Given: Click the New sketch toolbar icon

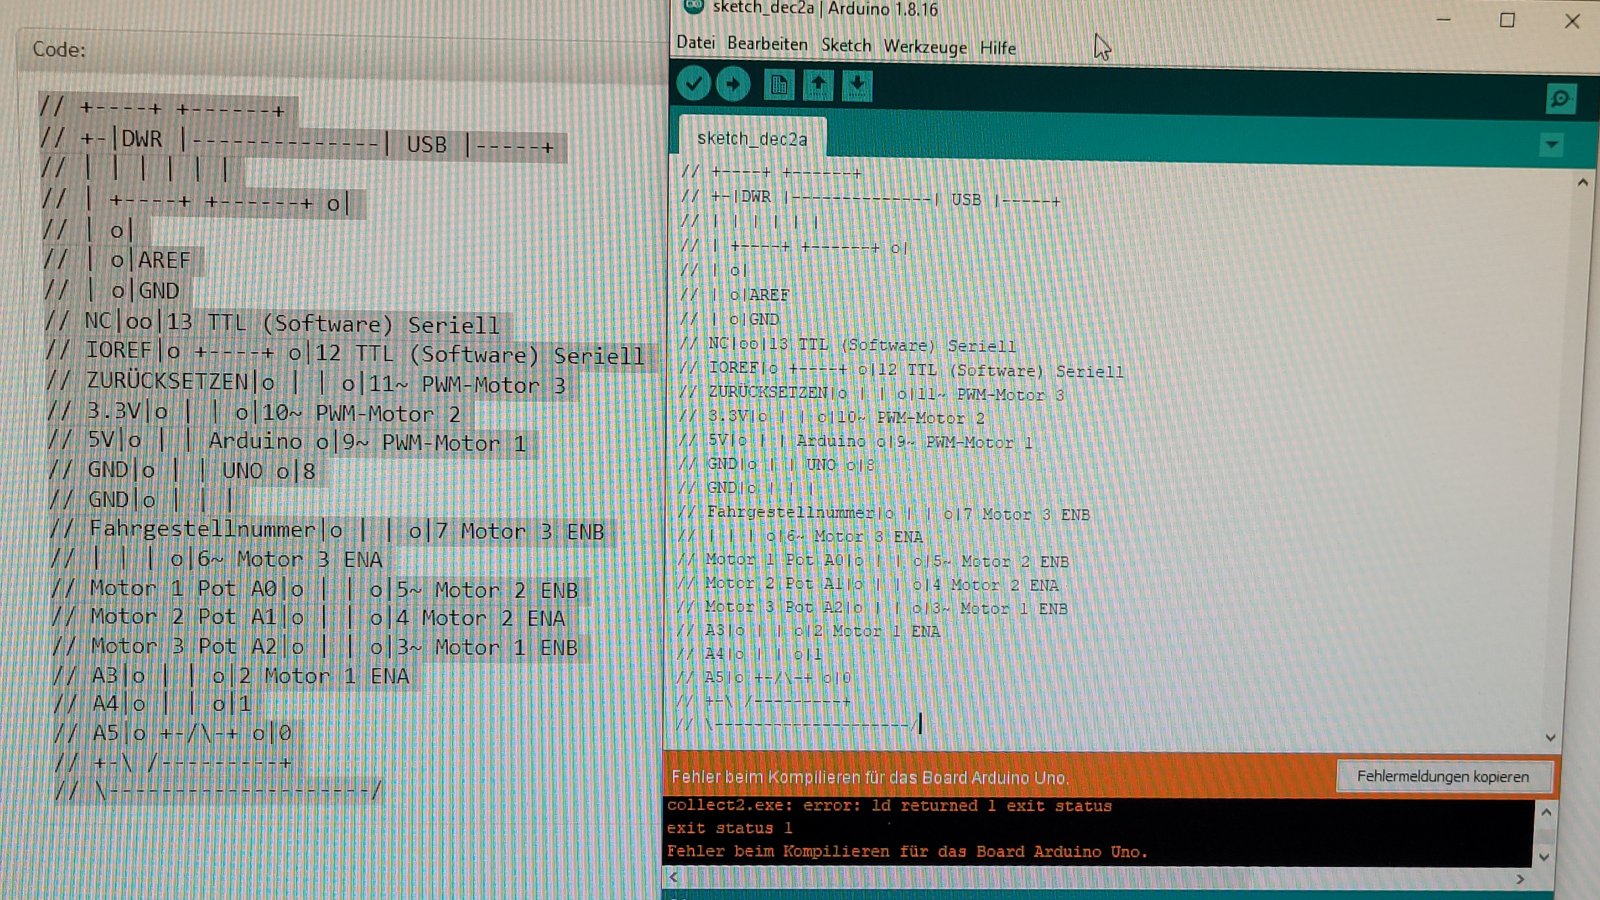Looking at the screenshot, I should coord(779,85).
